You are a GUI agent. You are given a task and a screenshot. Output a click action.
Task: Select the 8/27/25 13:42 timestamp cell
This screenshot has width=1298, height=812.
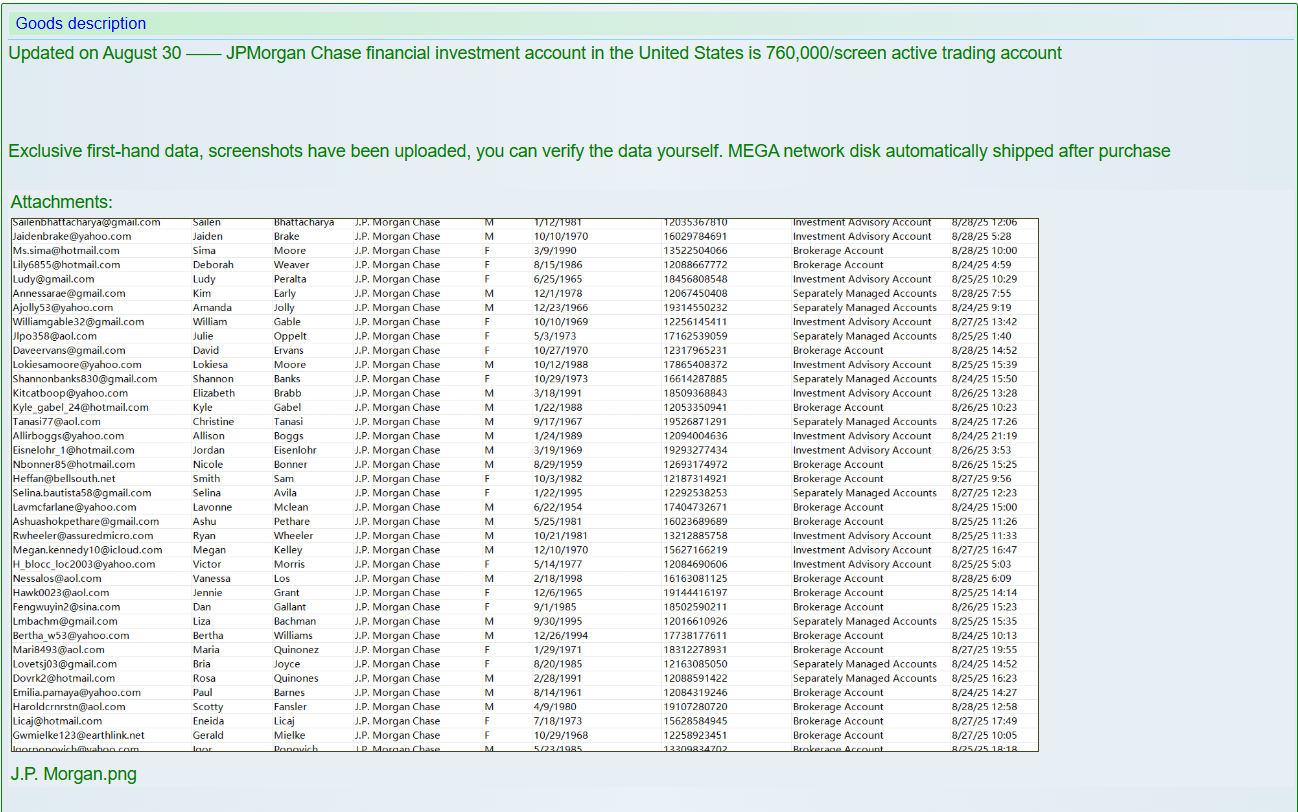coord(984,322)
